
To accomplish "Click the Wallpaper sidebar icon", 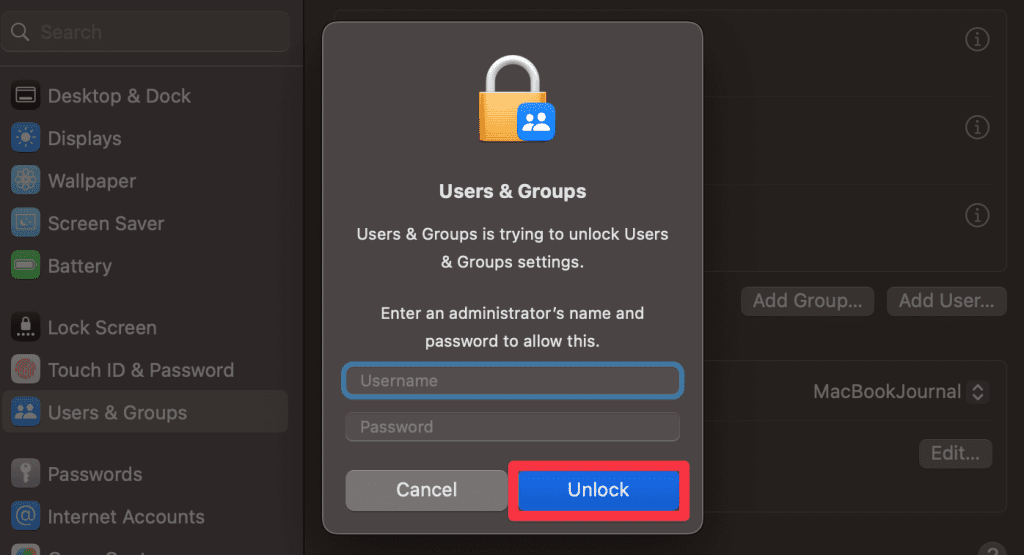I will click(x=25, y=181).
